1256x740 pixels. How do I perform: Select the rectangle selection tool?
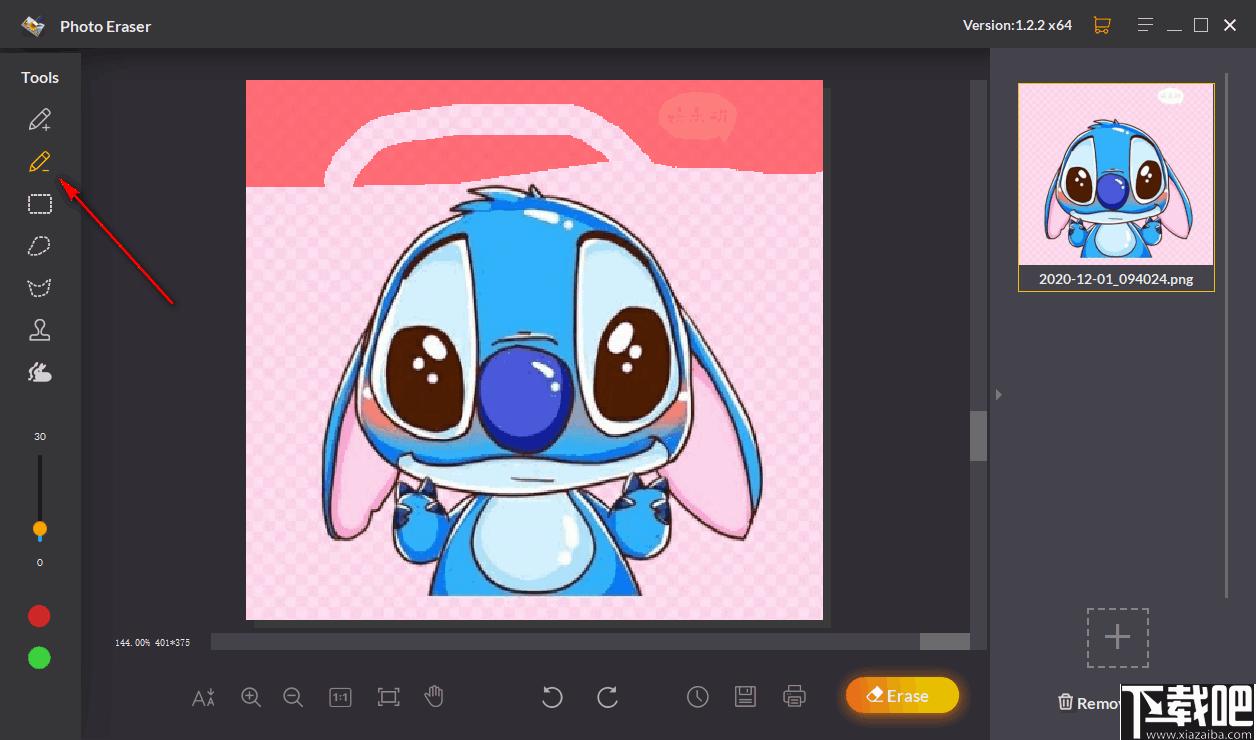pos(39,204)
